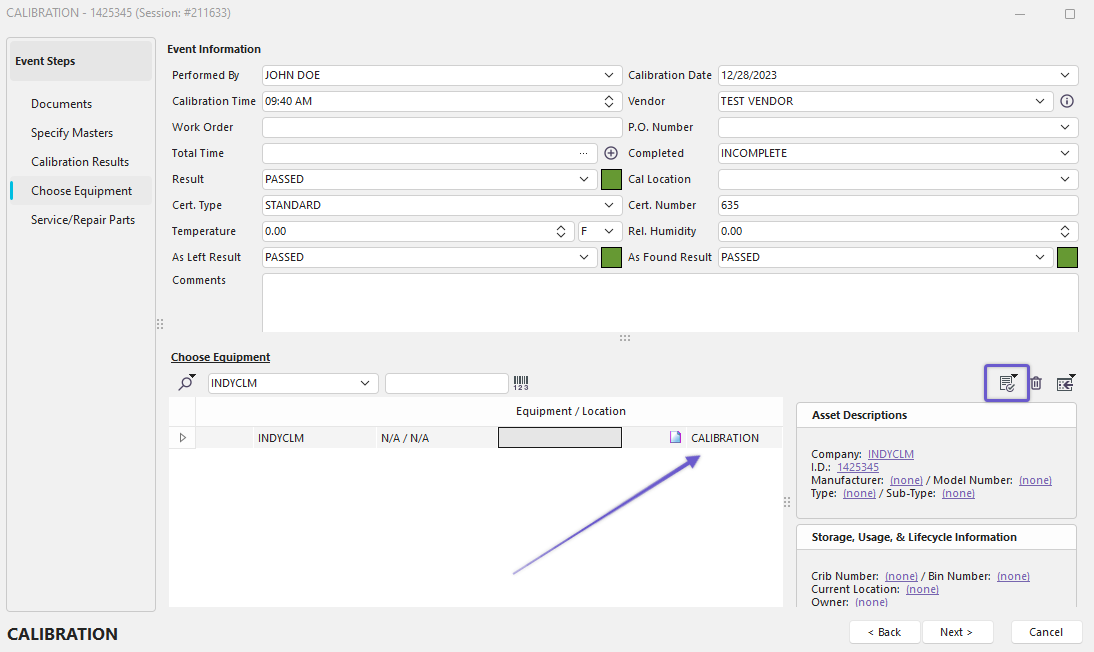1094x652 pixels.
Task: Click the barcode scan icon
Action: point(521,383)
